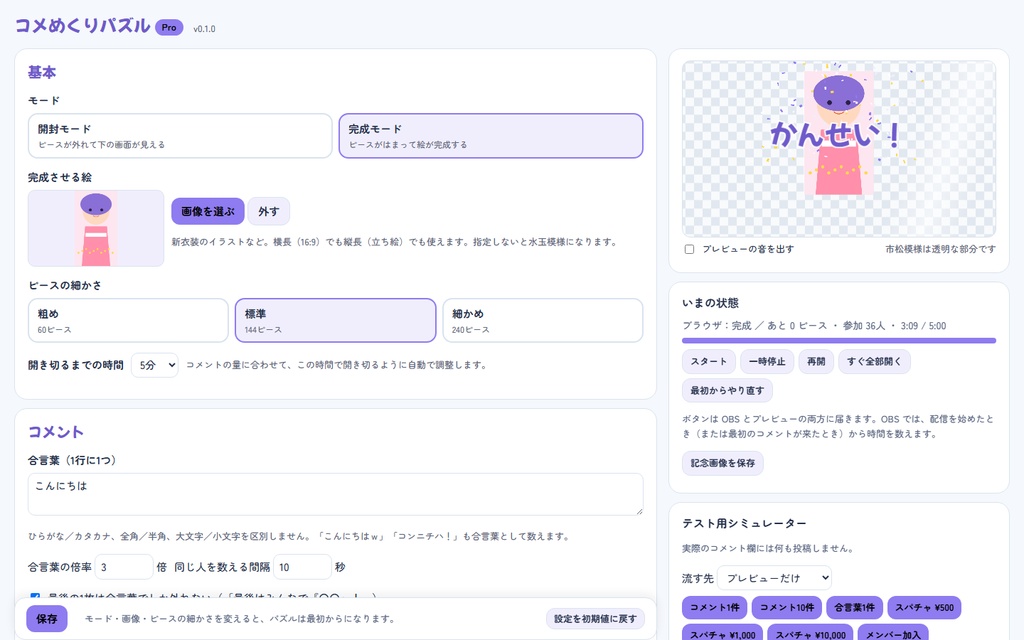Click the スタート button
The image size is (1024, 640).
(x=709, y=361)
